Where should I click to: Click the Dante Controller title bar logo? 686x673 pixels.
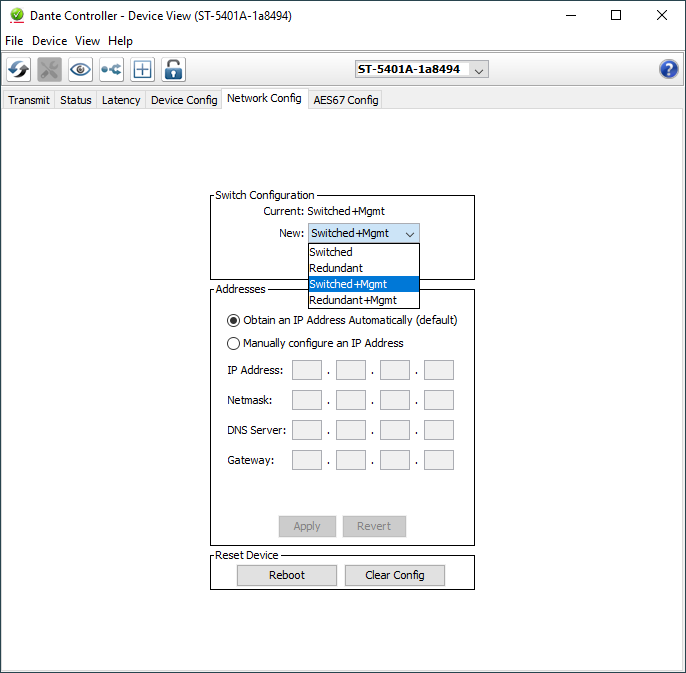(x=16, y=16)
